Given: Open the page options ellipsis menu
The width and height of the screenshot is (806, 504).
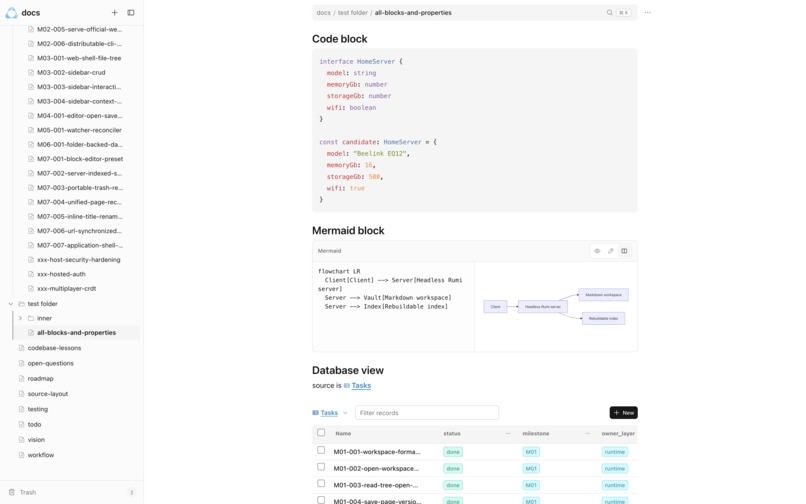Looking at the screenshot, I should tap(648, 13).
